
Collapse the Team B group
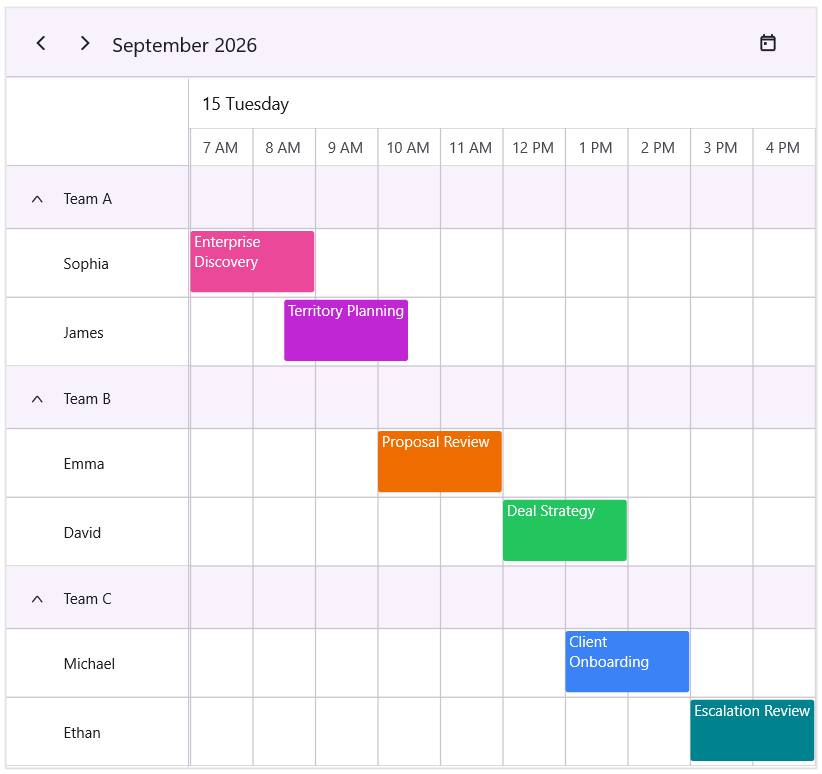click(x=37, y=399)
